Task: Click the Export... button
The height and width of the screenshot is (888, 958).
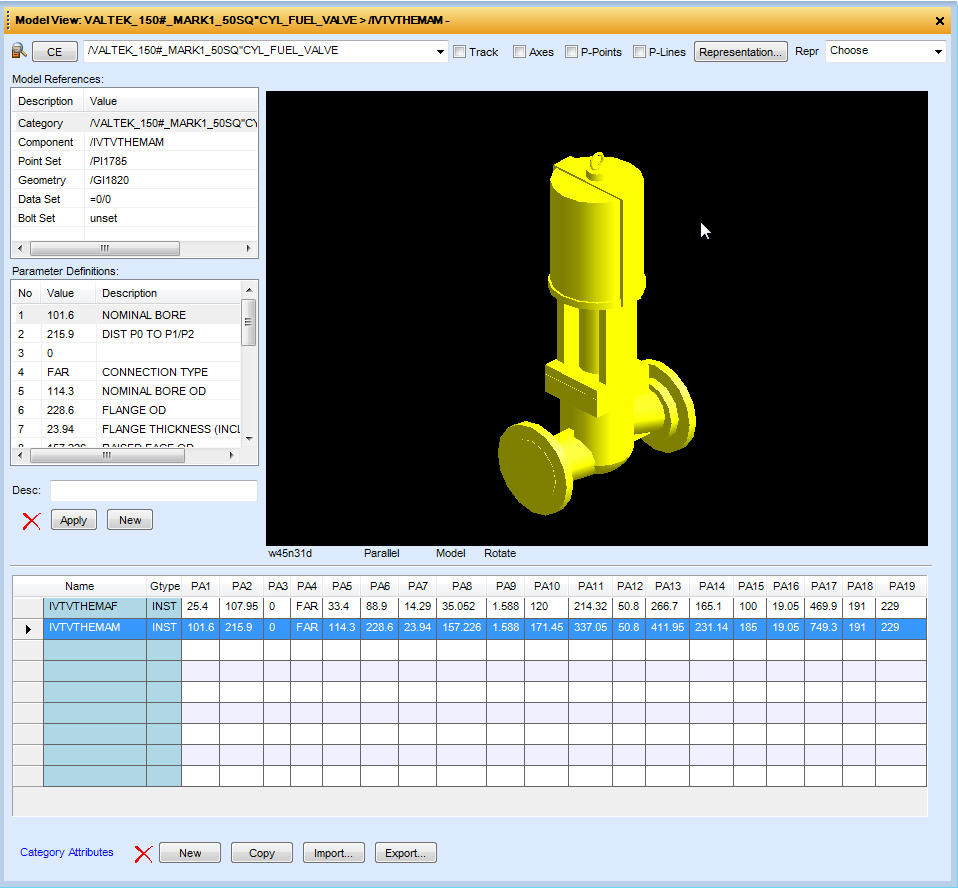Action: (405, 853)
